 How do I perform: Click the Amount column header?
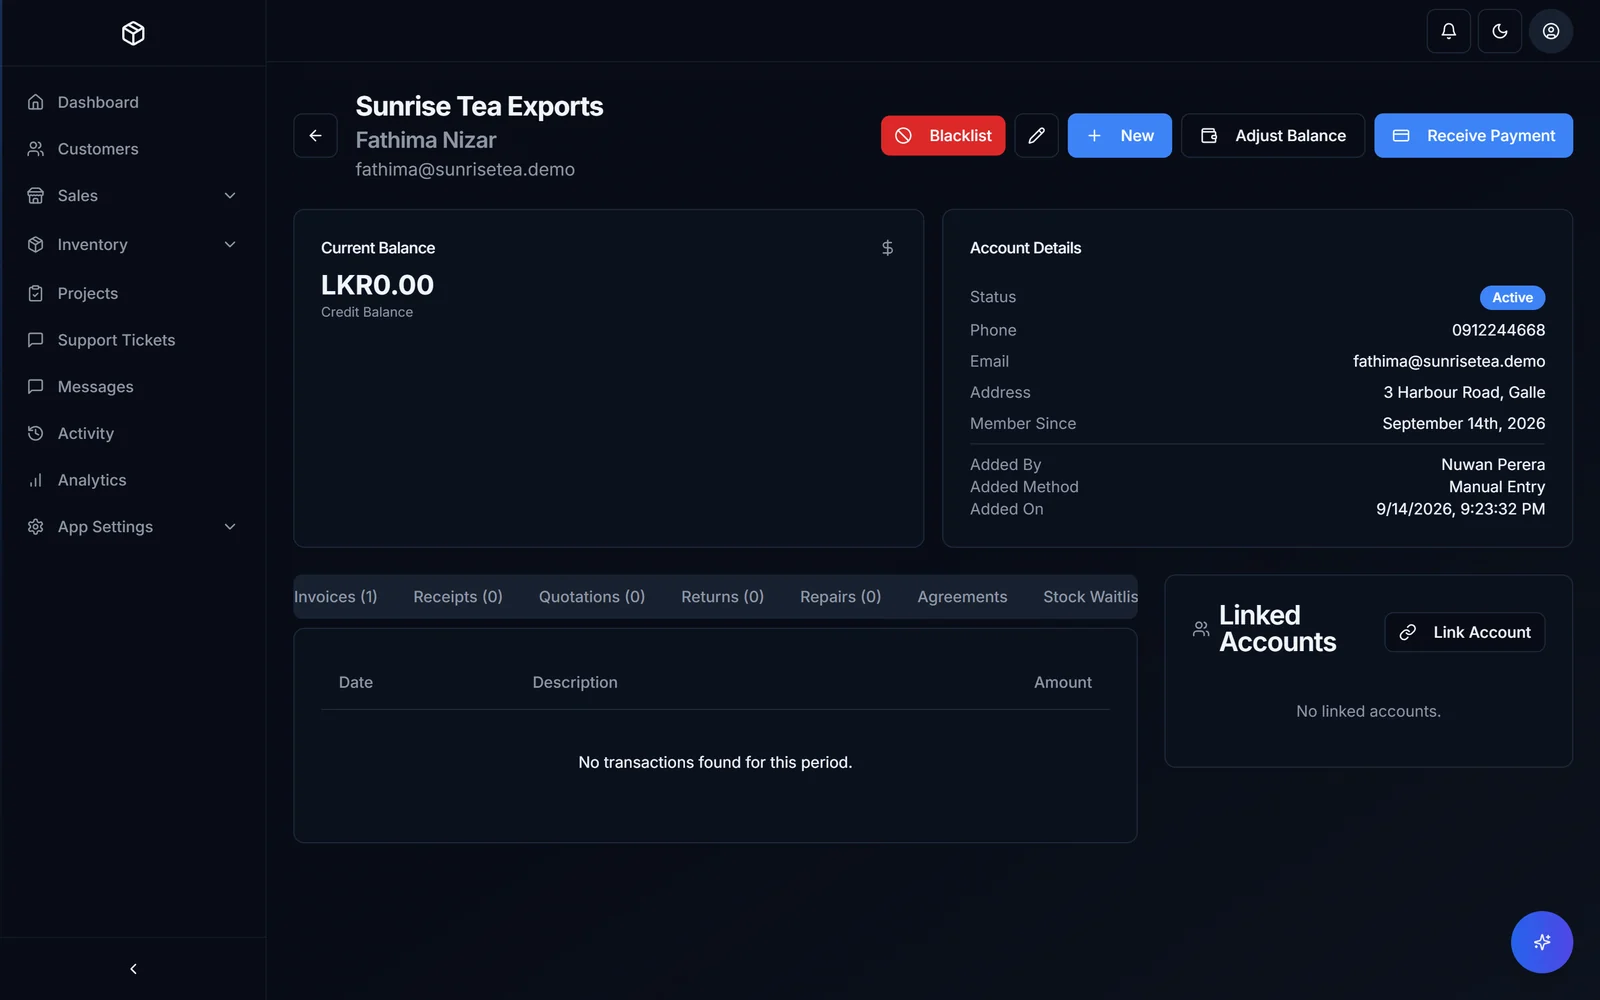pos(1063,682)
